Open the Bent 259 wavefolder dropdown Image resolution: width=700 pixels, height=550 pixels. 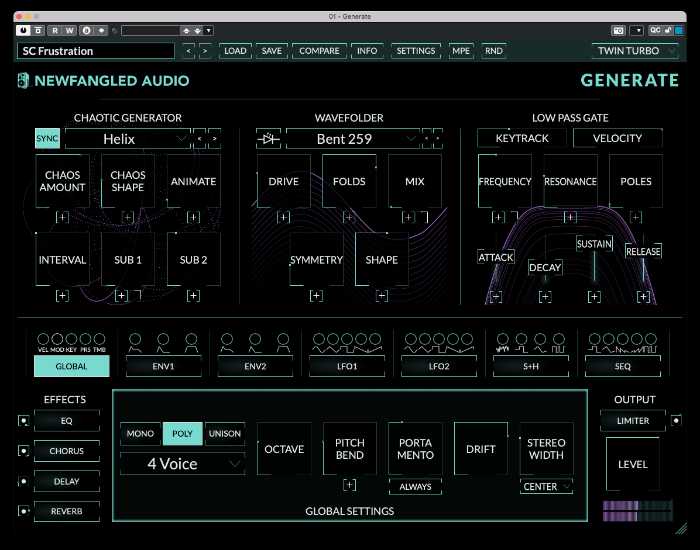(x=353, y=139)
